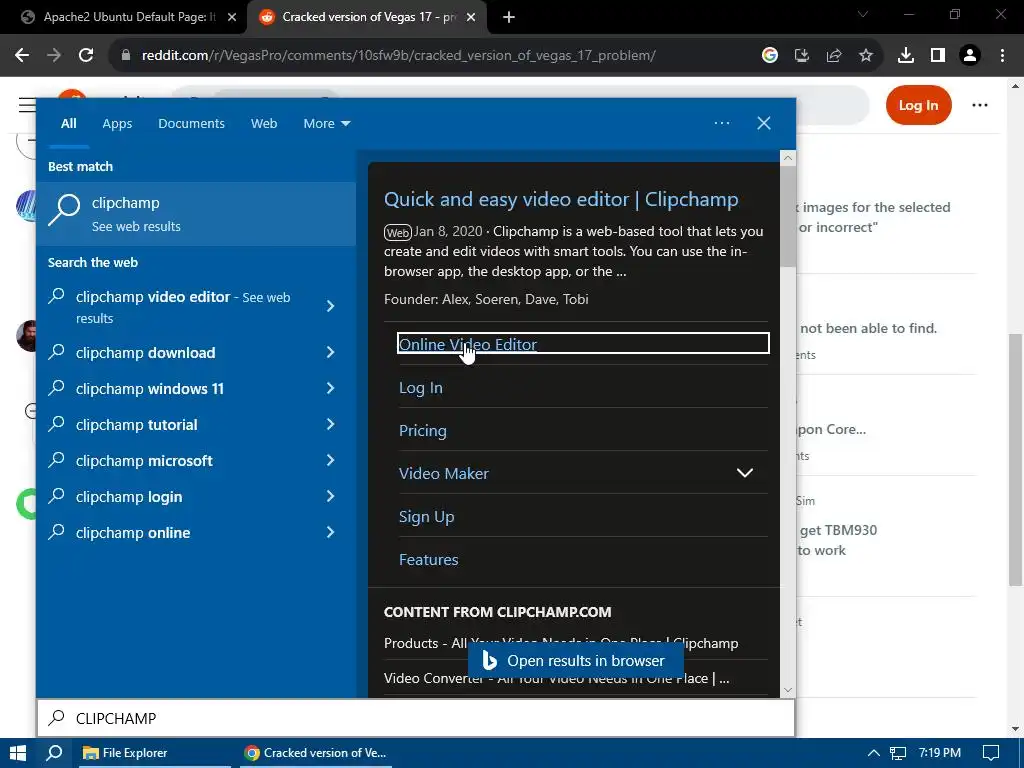Bookmark this page with the star
Viewport: 1024px width, 768px height.
coord(865,56)
